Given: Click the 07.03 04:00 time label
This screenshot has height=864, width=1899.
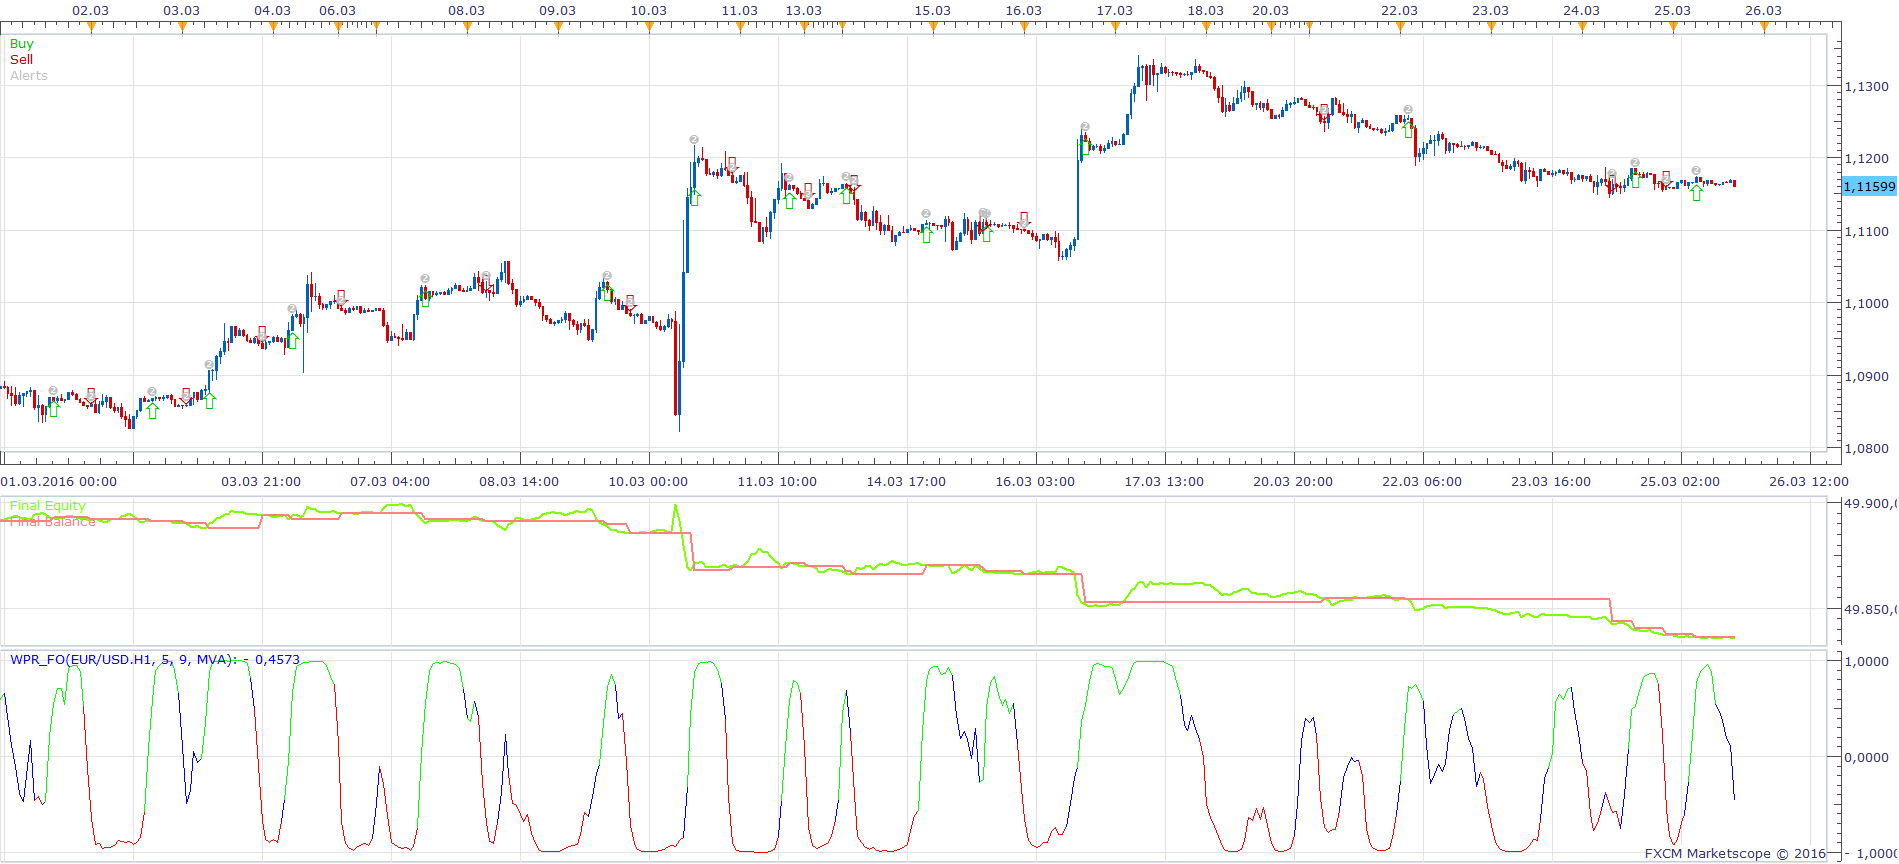Looking at the screenshot, I should coord(390,482).
